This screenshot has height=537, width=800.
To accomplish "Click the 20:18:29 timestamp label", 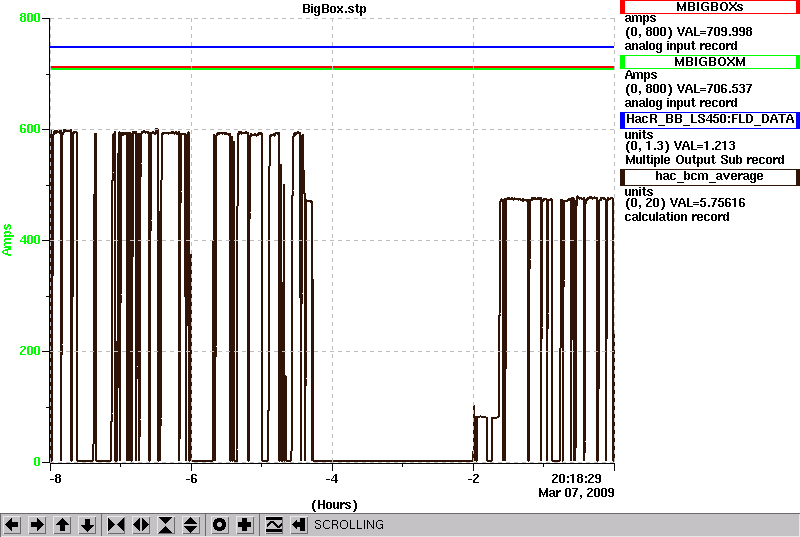I will (577, 479).
